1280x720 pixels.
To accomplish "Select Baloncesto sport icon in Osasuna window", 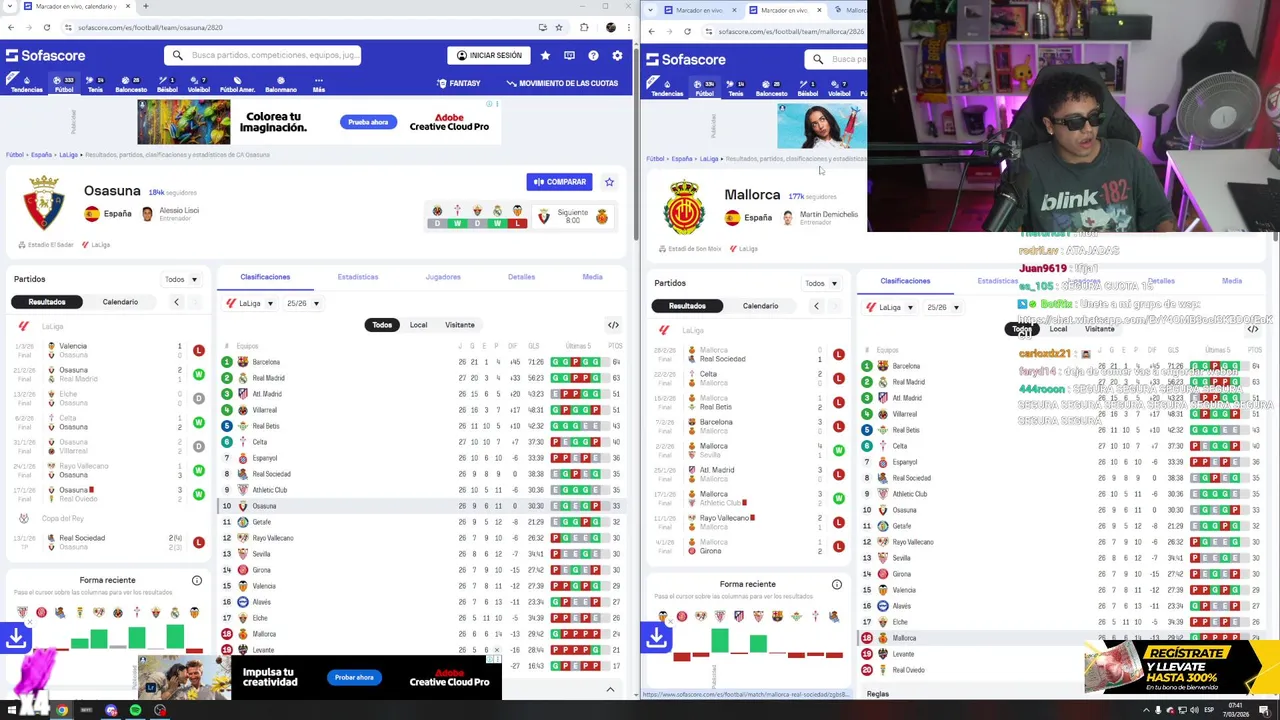I will click(131, 84).
